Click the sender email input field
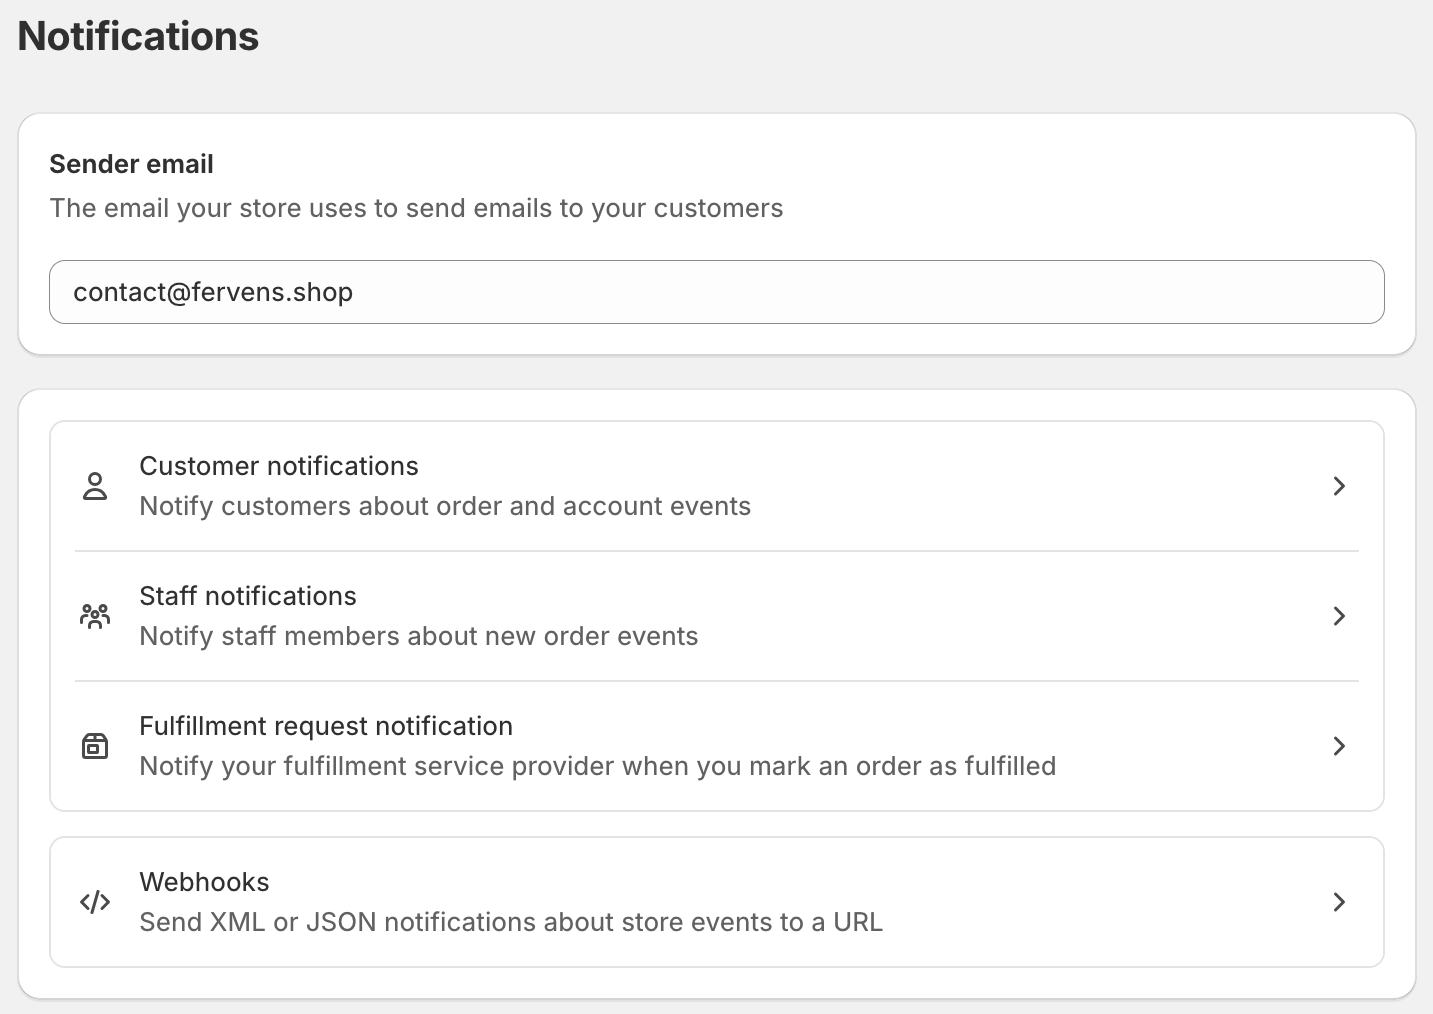The height and width of the screenshot is (1014, 1433). coord(716,292)
